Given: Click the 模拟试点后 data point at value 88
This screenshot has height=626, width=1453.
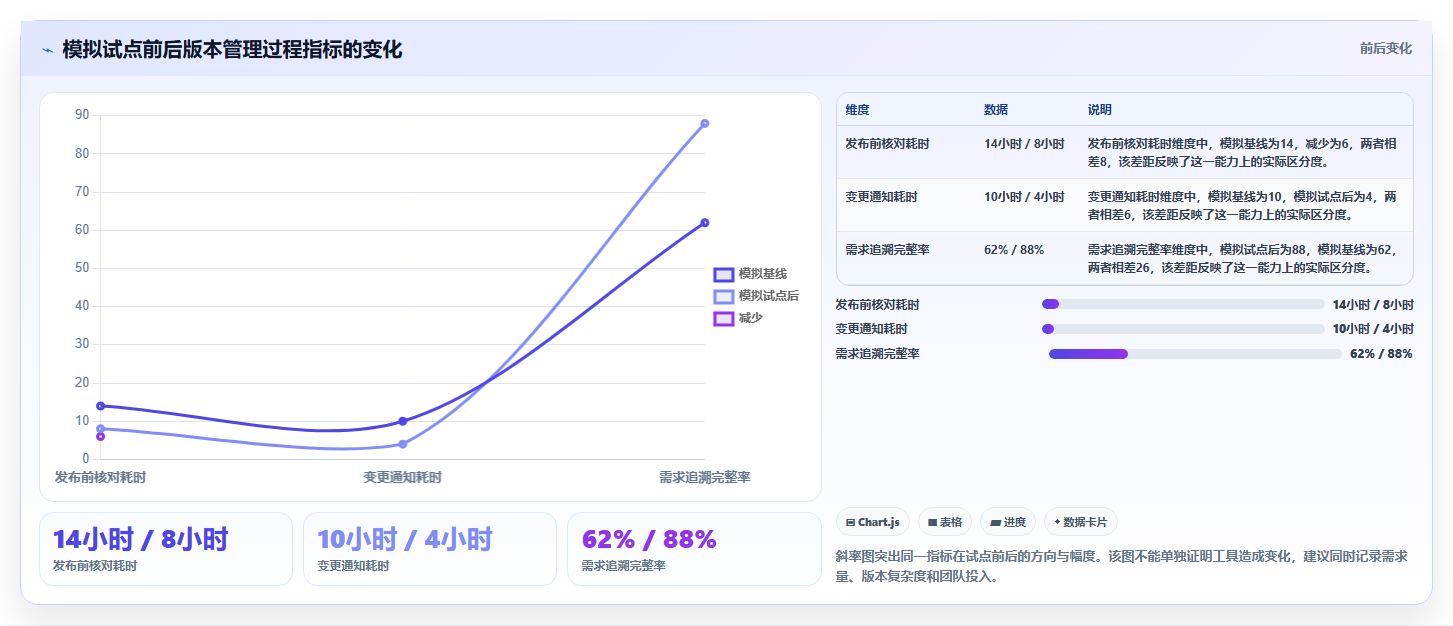Looking at the screenshot, I should (705, 123).
